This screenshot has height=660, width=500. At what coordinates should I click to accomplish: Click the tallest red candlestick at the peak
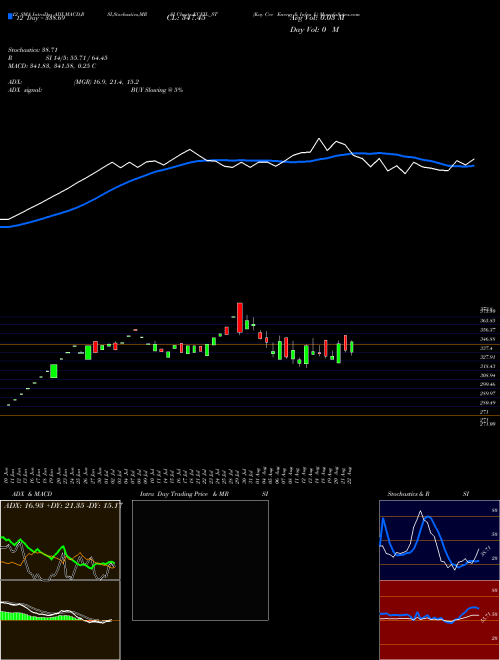[x=239, y=318]
